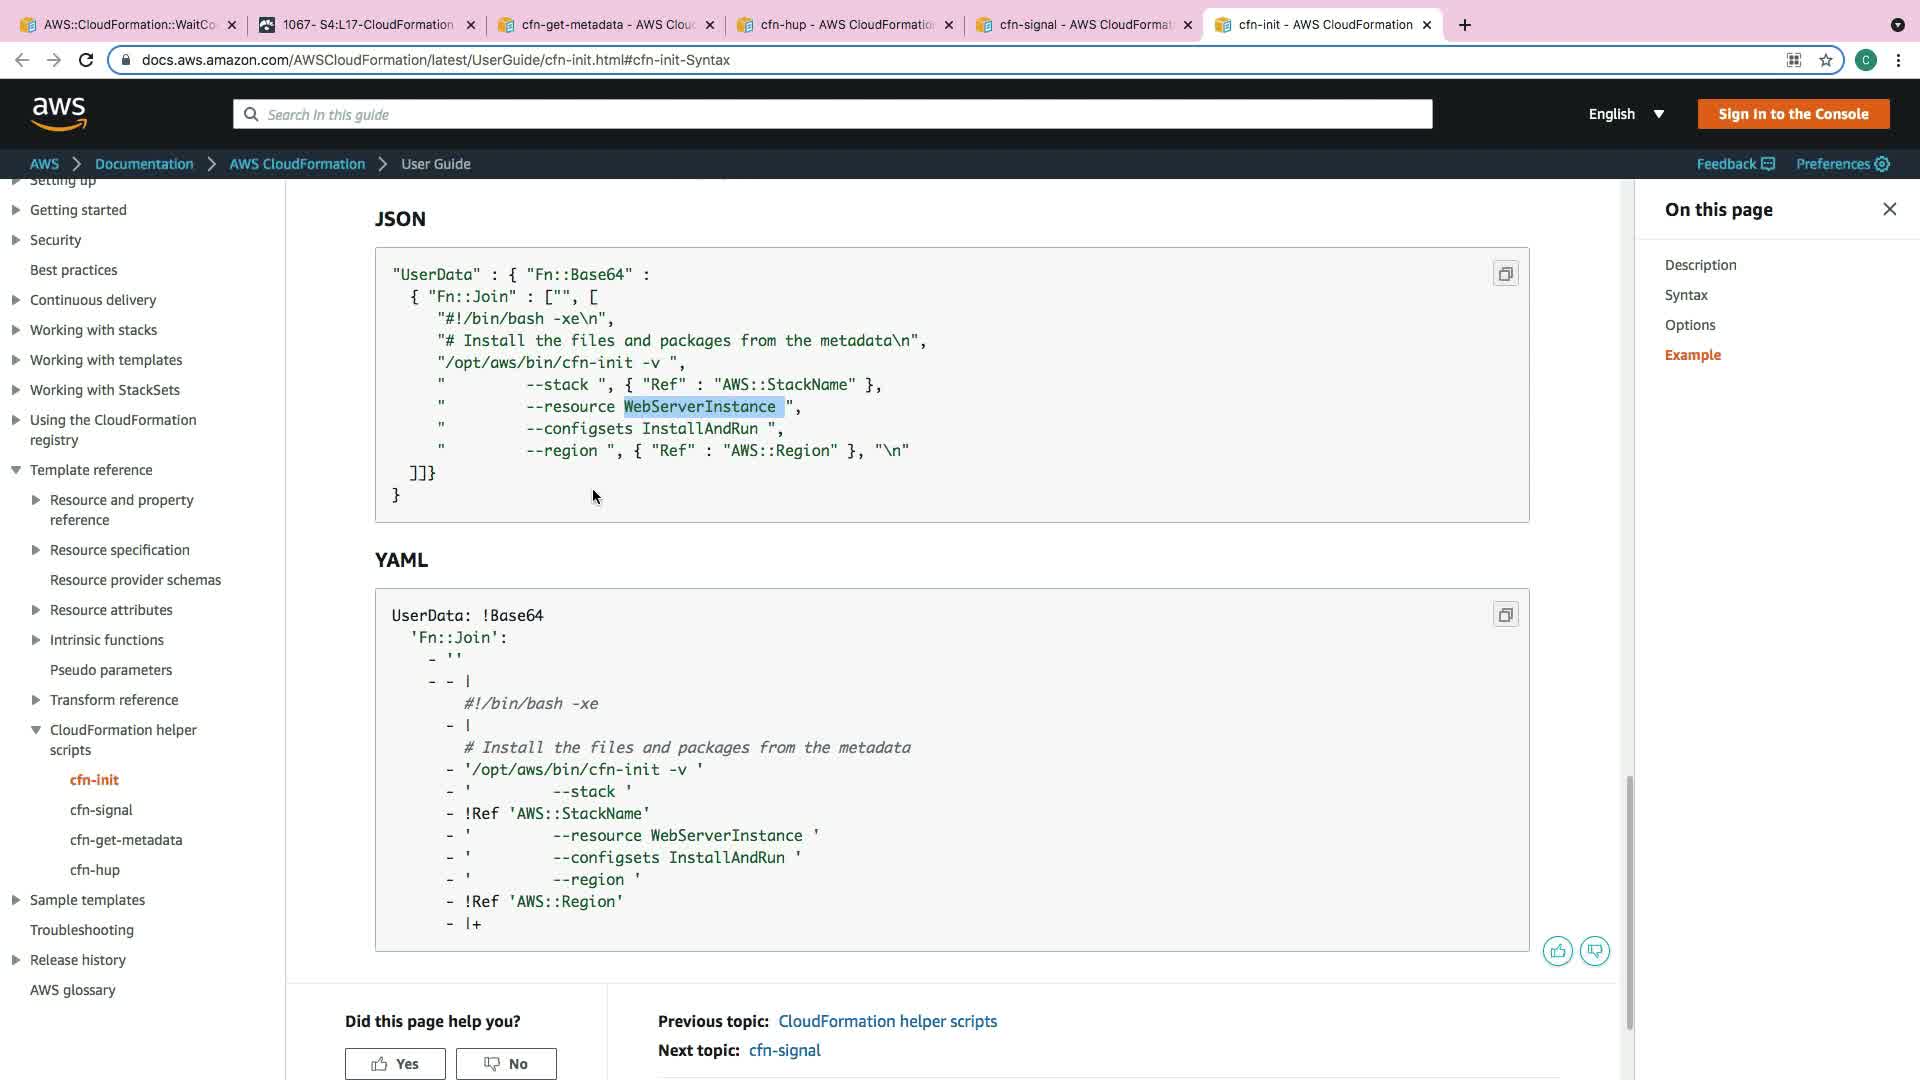This screenshot has width=1920, height=1080.
Task: Click the Search in this guide field
Action: (832, 114)
